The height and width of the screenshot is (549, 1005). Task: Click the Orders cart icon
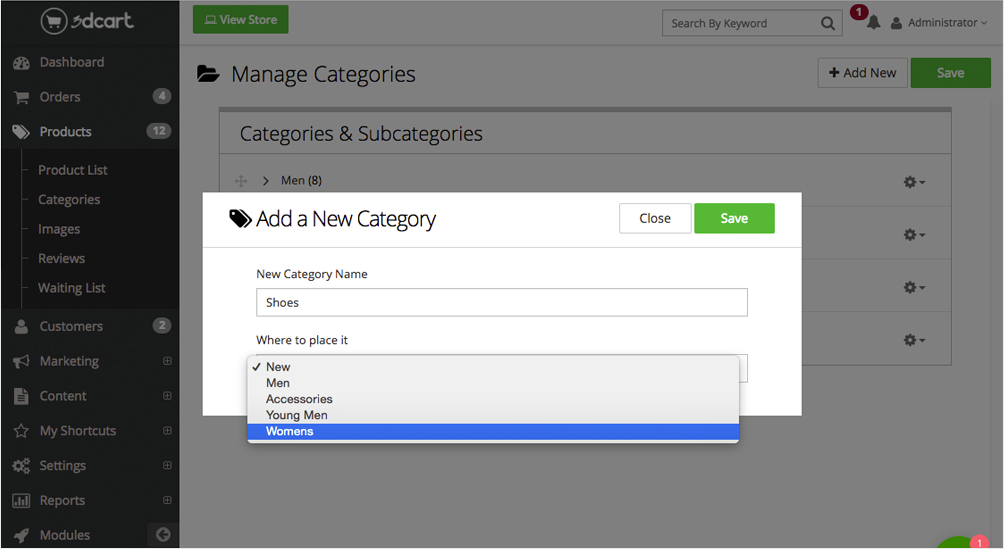coord(21,97)
